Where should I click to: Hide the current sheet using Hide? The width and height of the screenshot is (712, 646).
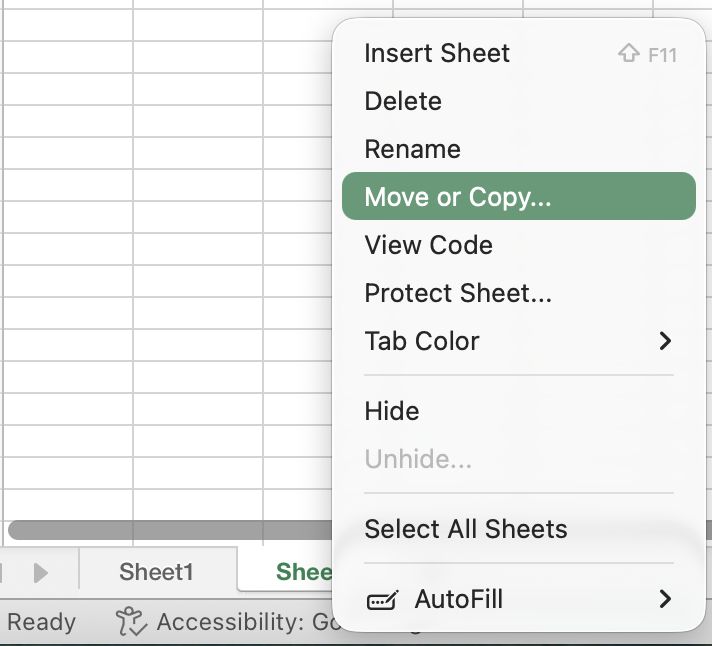[391, 411]
